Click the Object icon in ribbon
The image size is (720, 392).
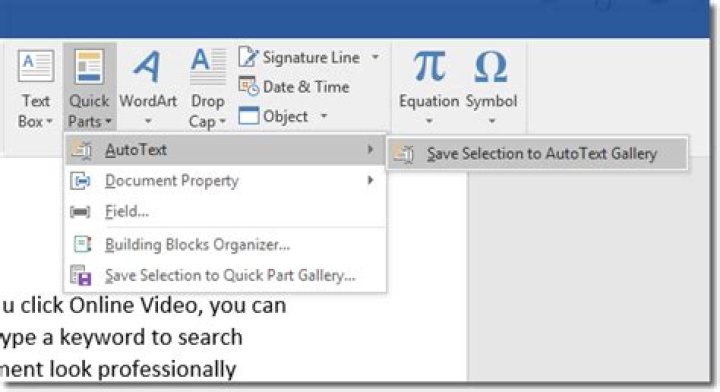click(x=248, y=116)
